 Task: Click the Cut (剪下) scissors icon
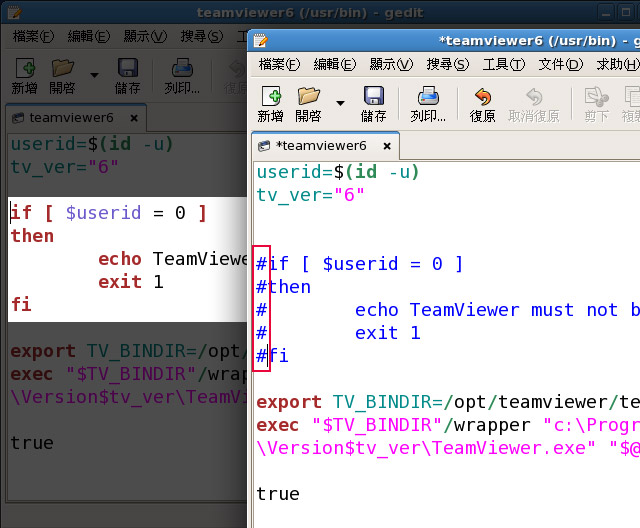coord(596,97)
